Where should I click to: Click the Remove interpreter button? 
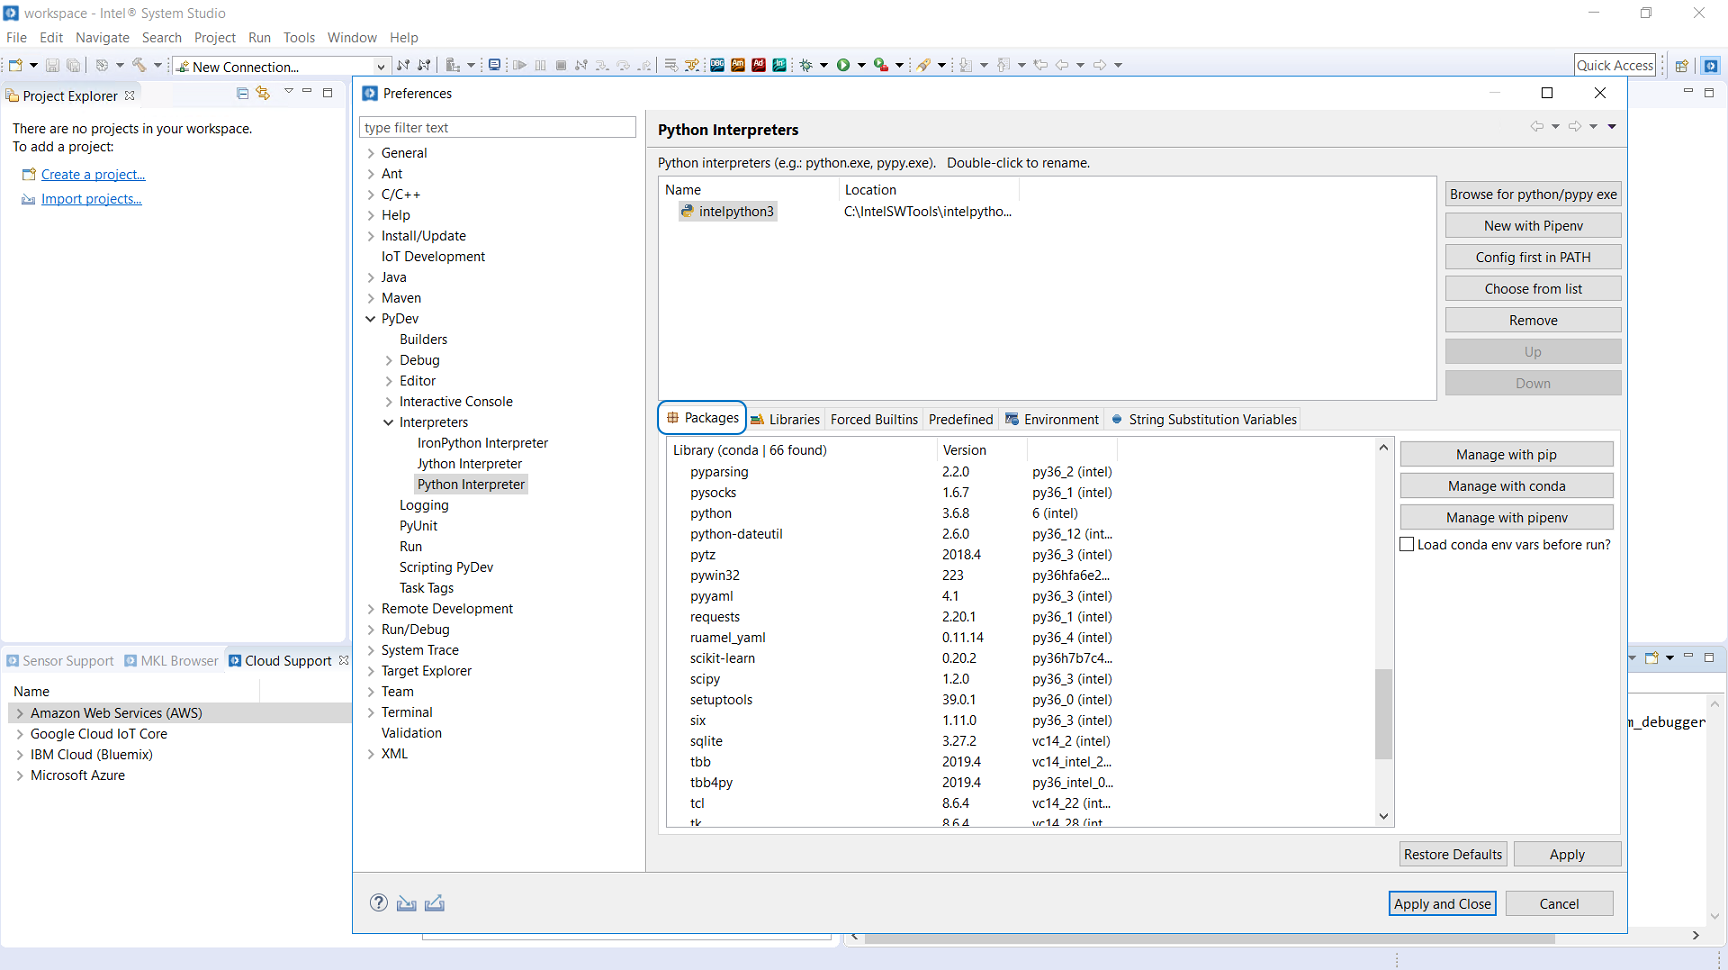[1533, 320]
